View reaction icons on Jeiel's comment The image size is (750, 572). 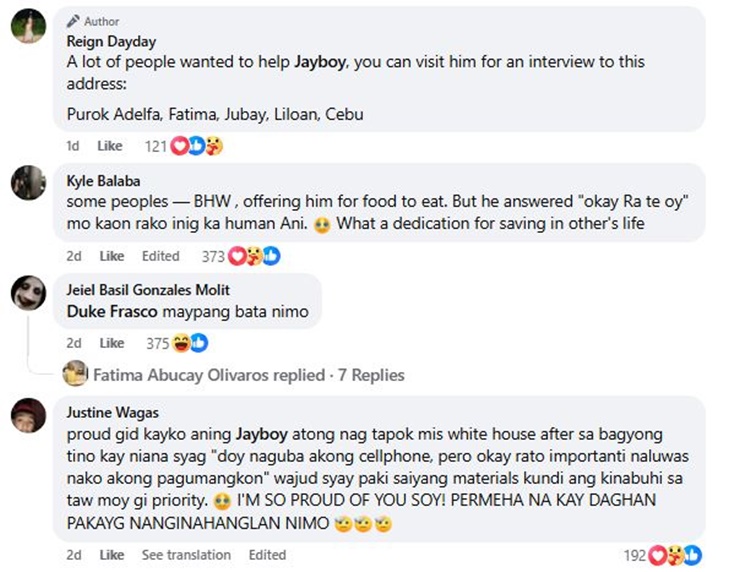(190, 343)
